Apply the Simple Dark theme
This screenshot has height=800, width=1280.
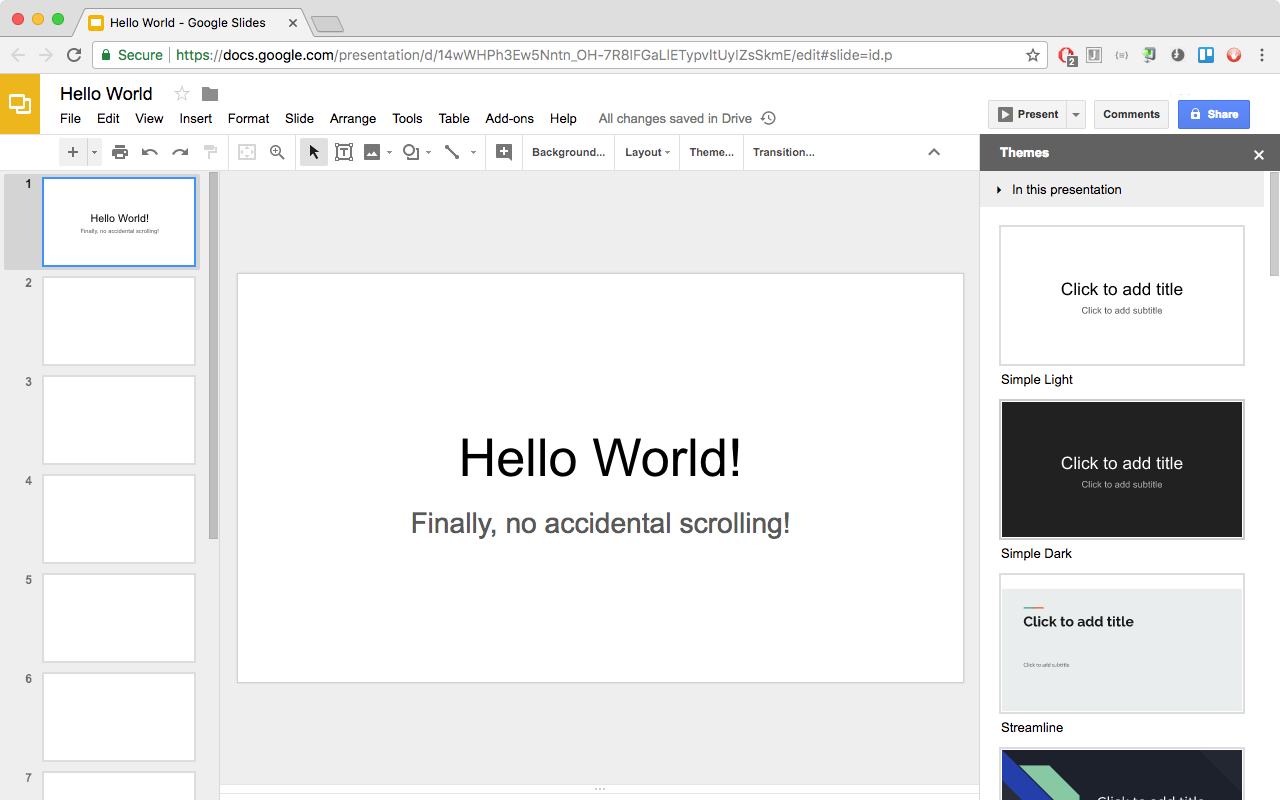1121,469
